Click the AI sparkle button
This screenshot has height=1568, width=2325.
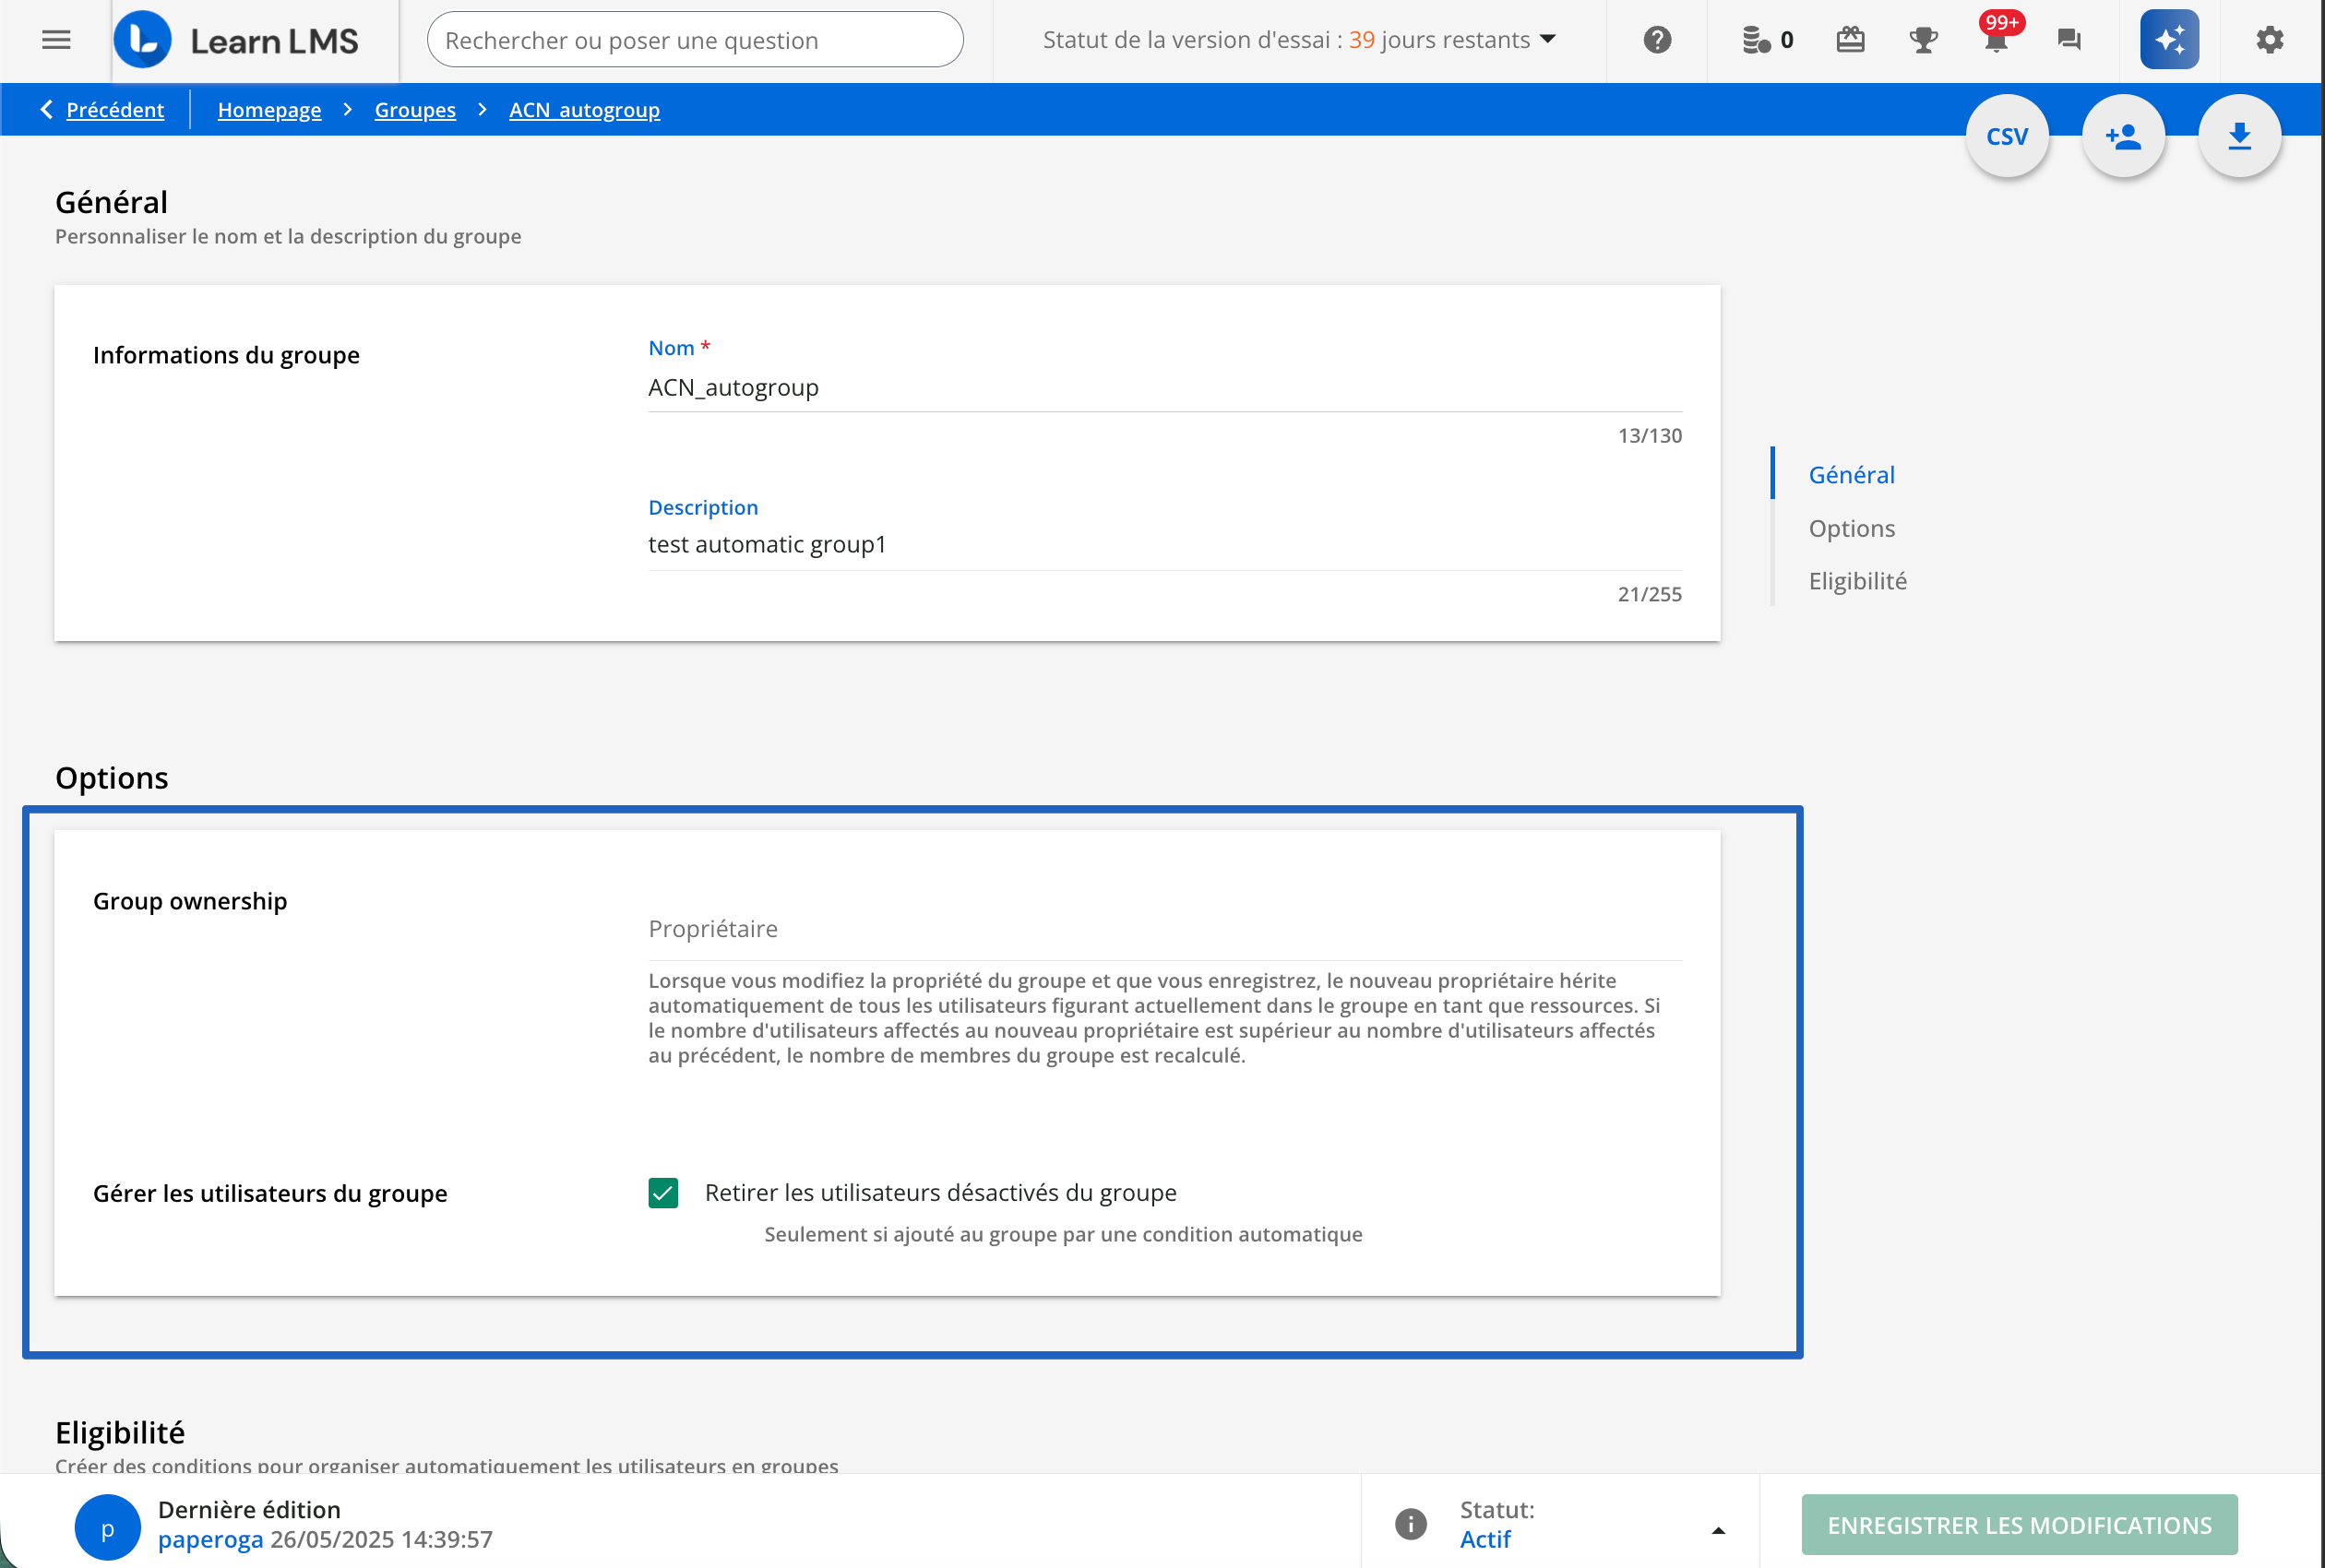click(x=2168, y=40)
